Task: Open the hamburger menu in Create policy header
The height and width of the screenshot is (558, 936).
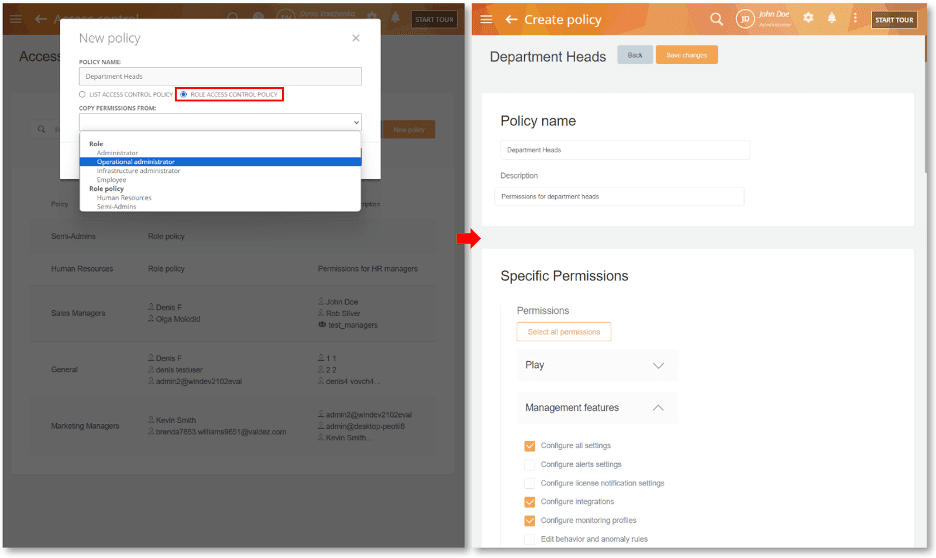Action: pyautogui.click(x=487, y=19)
